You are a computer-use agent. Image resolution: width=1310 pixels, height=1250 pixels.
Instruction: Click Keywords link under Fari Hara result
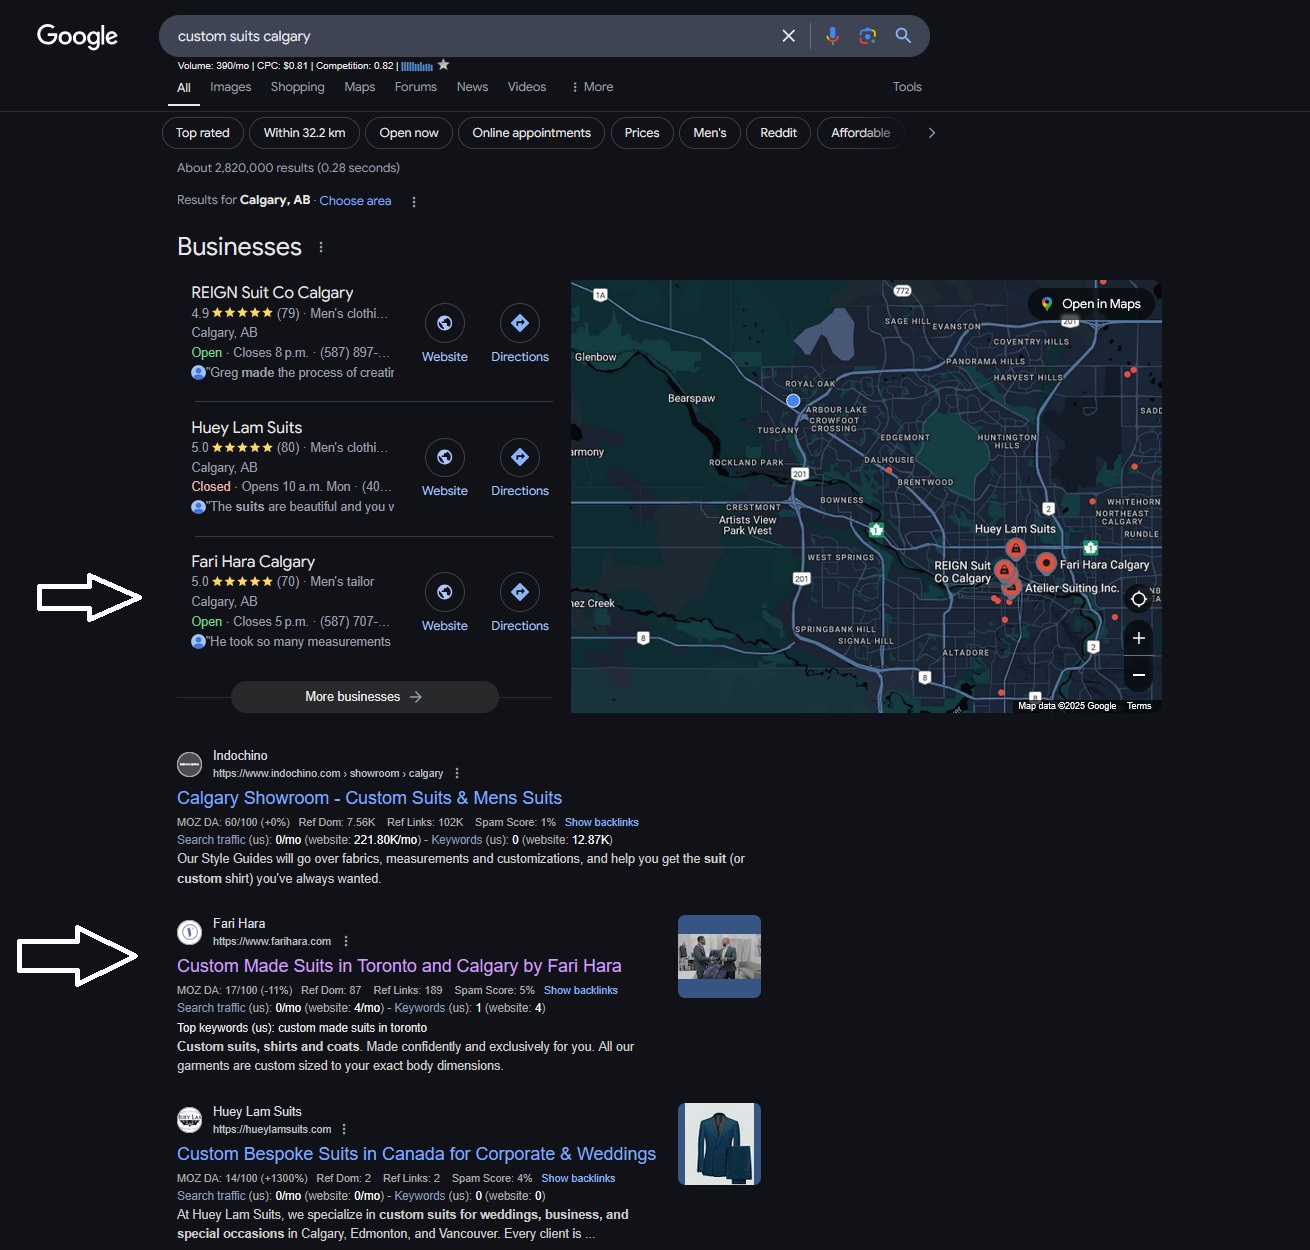pos(420,1008)
